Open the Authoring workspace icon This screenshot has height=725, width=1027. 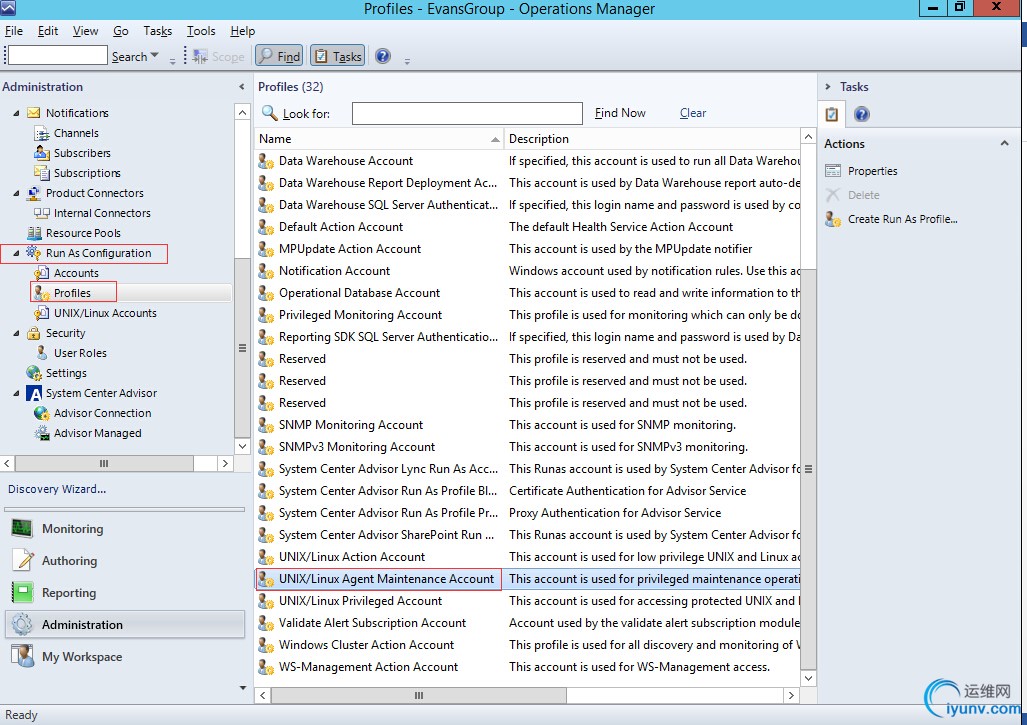tap(22, 561)
